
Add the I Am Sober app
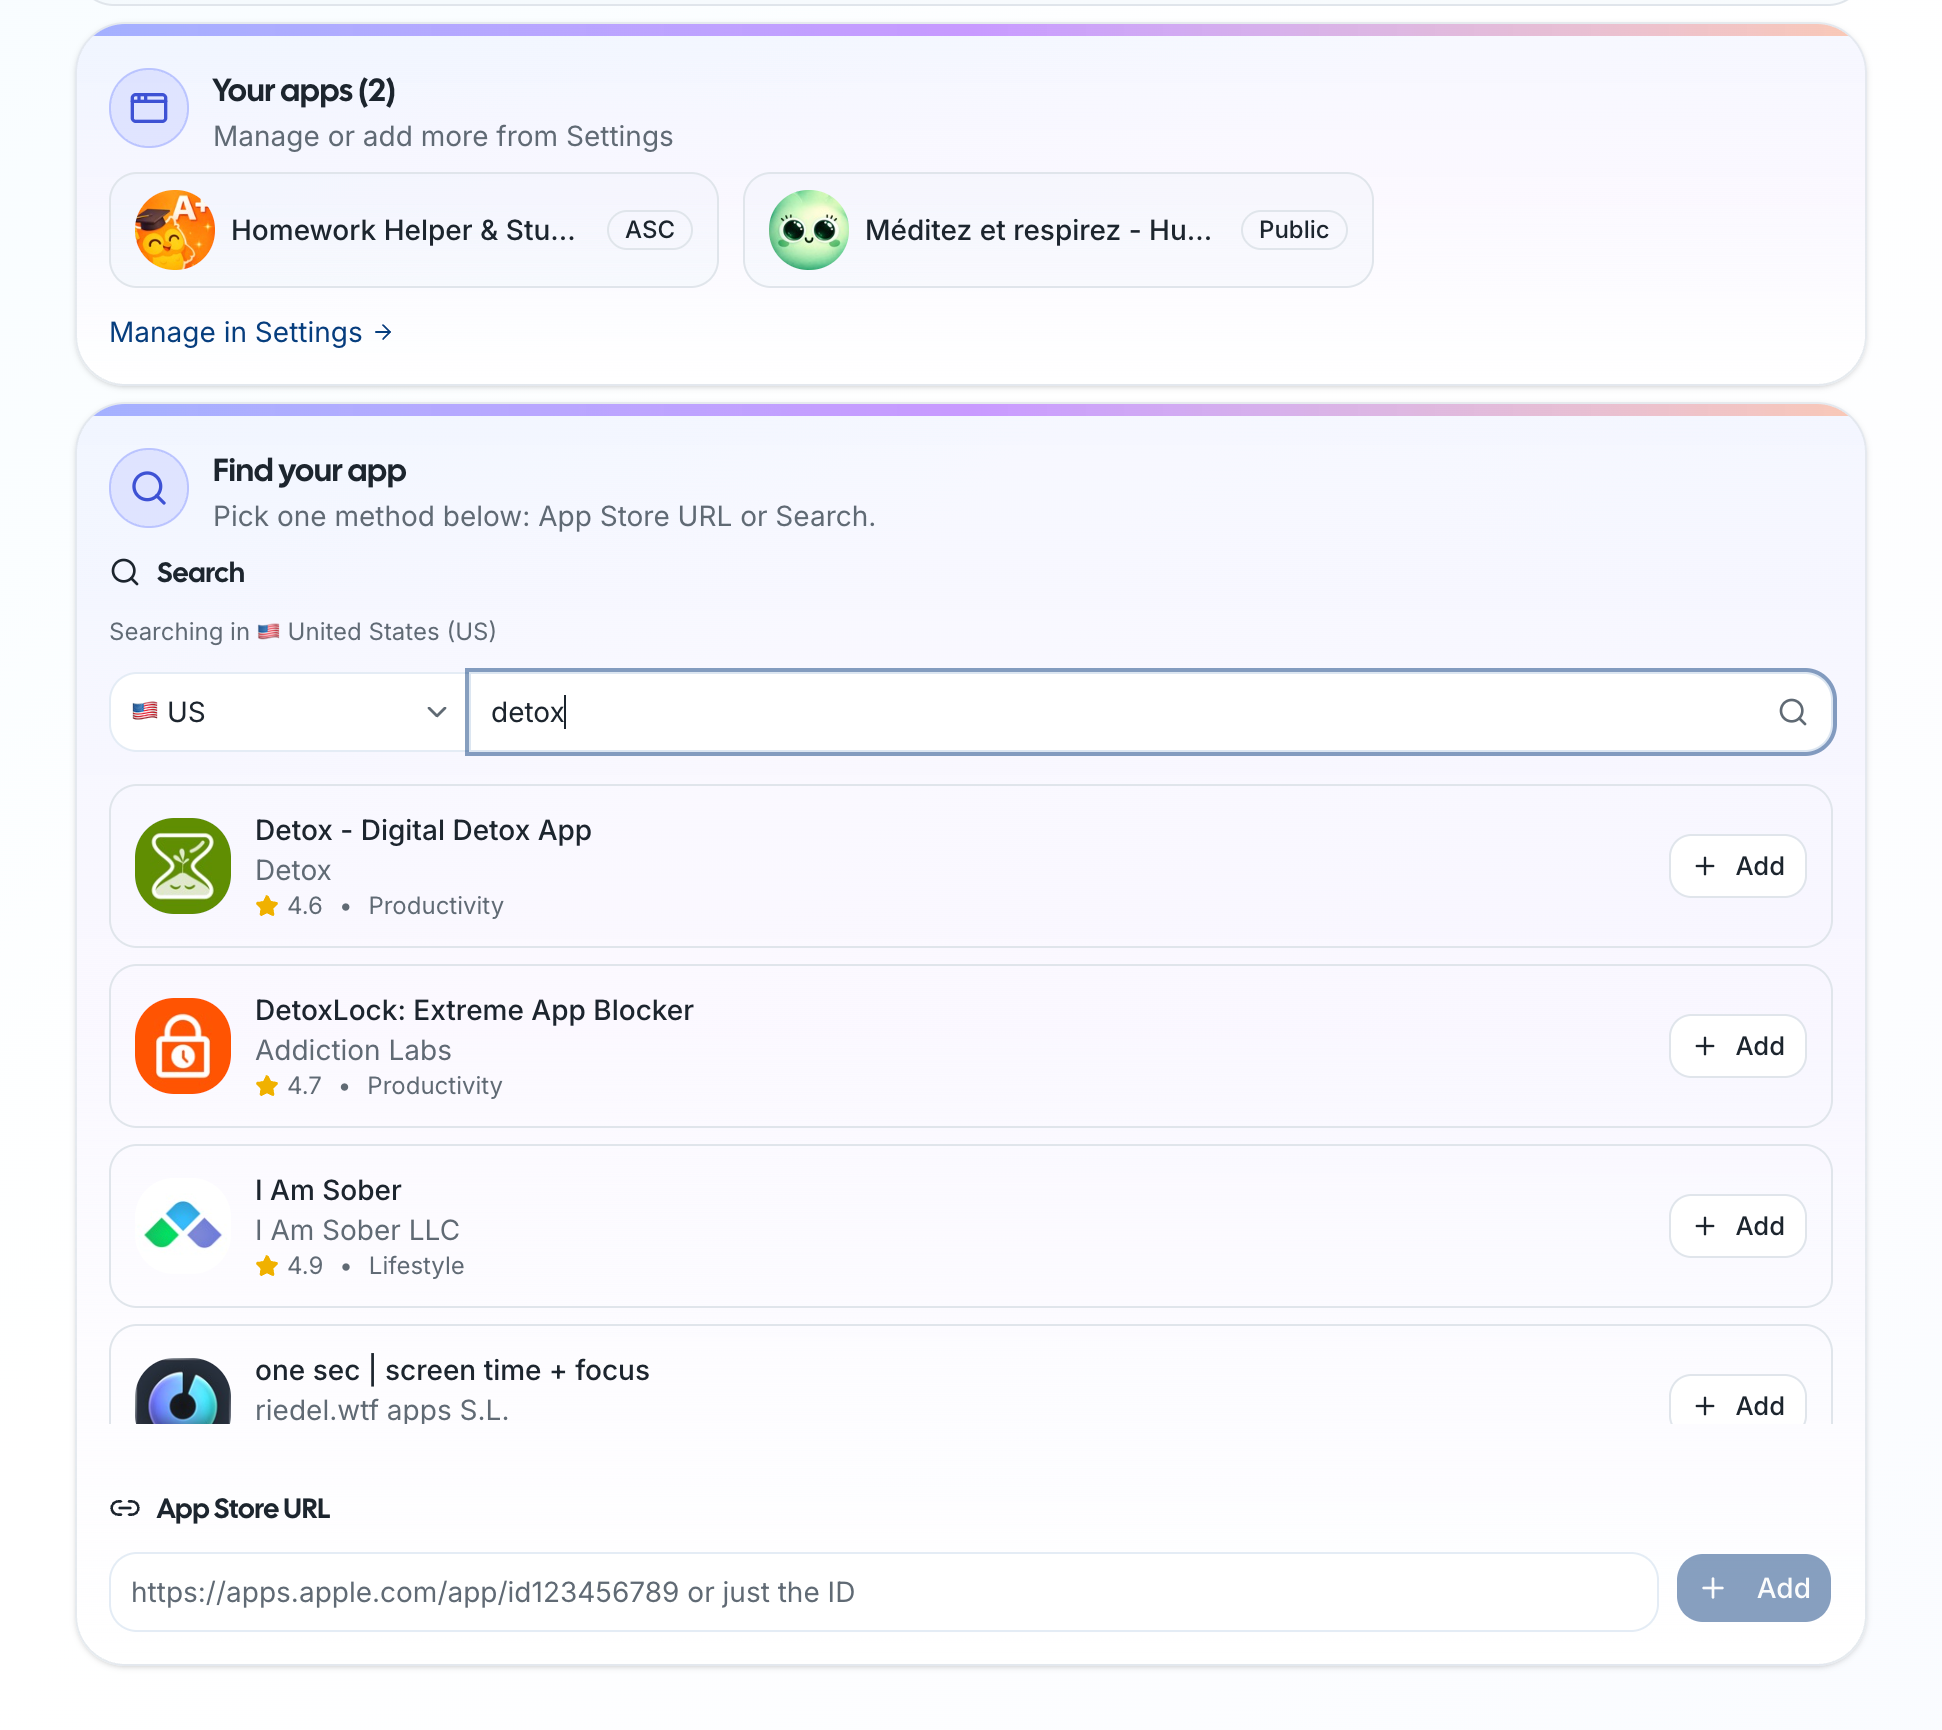(x=1738, y=1226)
